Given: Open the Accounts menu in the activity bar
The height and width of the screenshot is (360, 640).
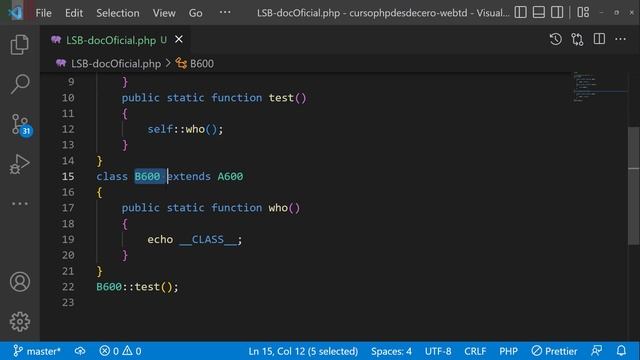Looking at the screenshot, I should click(20, 282).
